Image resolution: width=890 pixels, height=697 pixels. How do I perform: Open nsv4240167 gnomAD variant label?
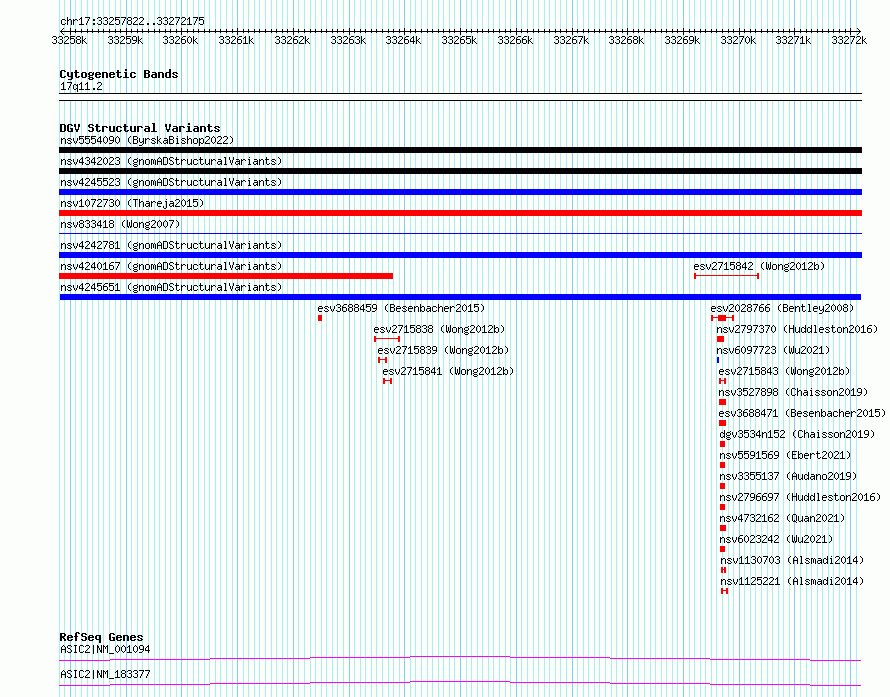(171, 266)
